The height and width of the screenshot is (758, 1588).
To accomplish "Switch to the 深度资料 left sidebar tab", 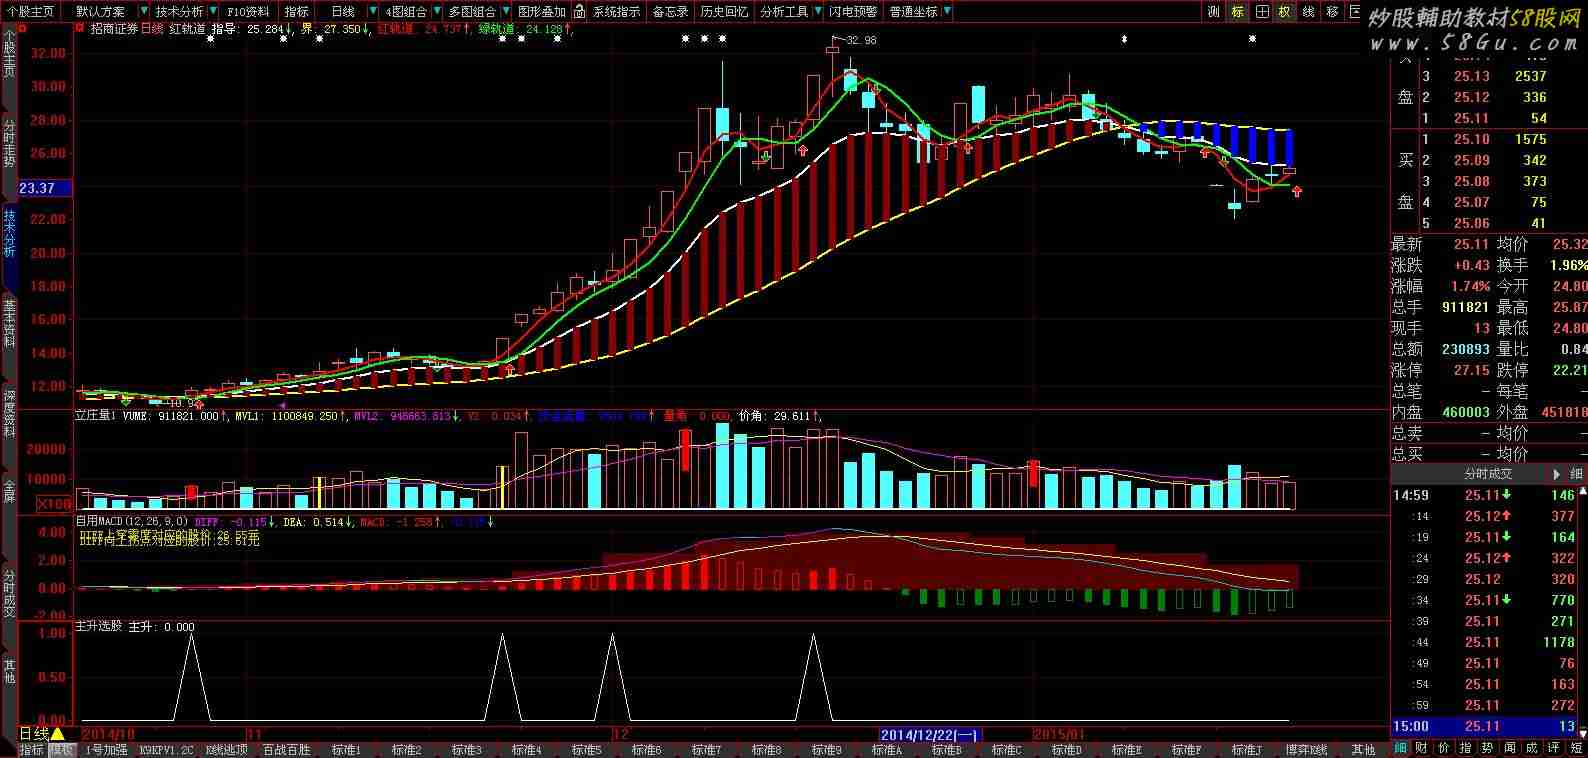I will point(9,412).
